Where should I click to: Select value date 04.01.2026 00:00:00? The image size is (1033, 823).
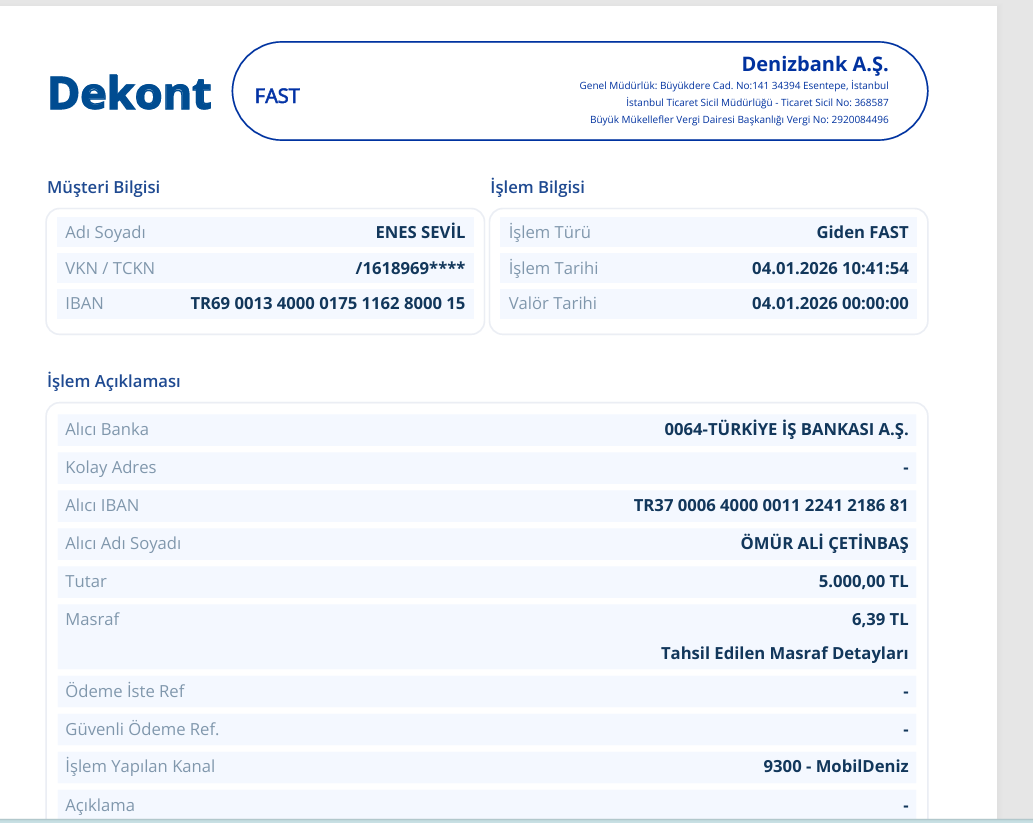pos(830,303)
